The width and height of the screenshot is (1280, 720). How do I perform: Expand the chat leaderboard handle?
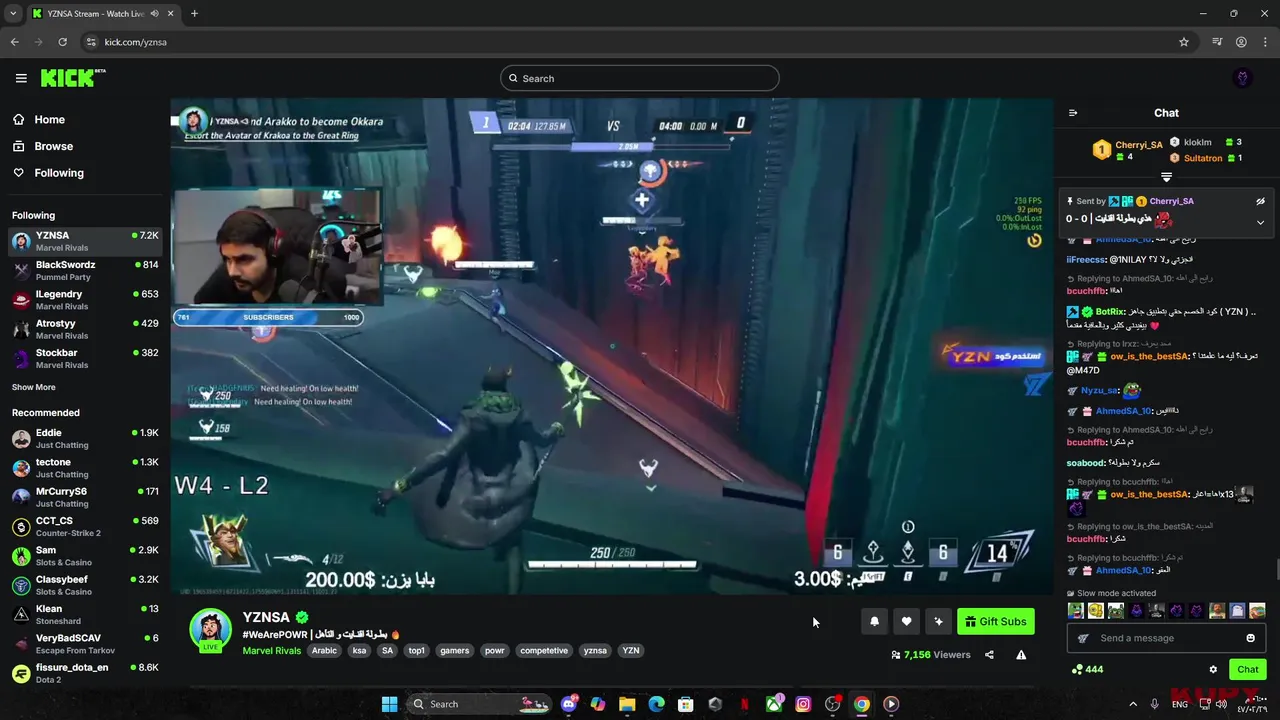click(1166, 177)
